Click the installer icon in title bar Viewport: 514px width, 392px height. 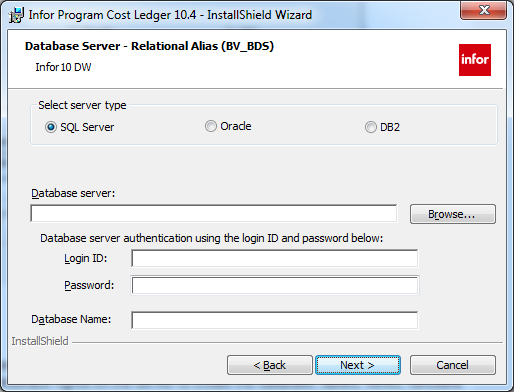(x=16, y=15)
